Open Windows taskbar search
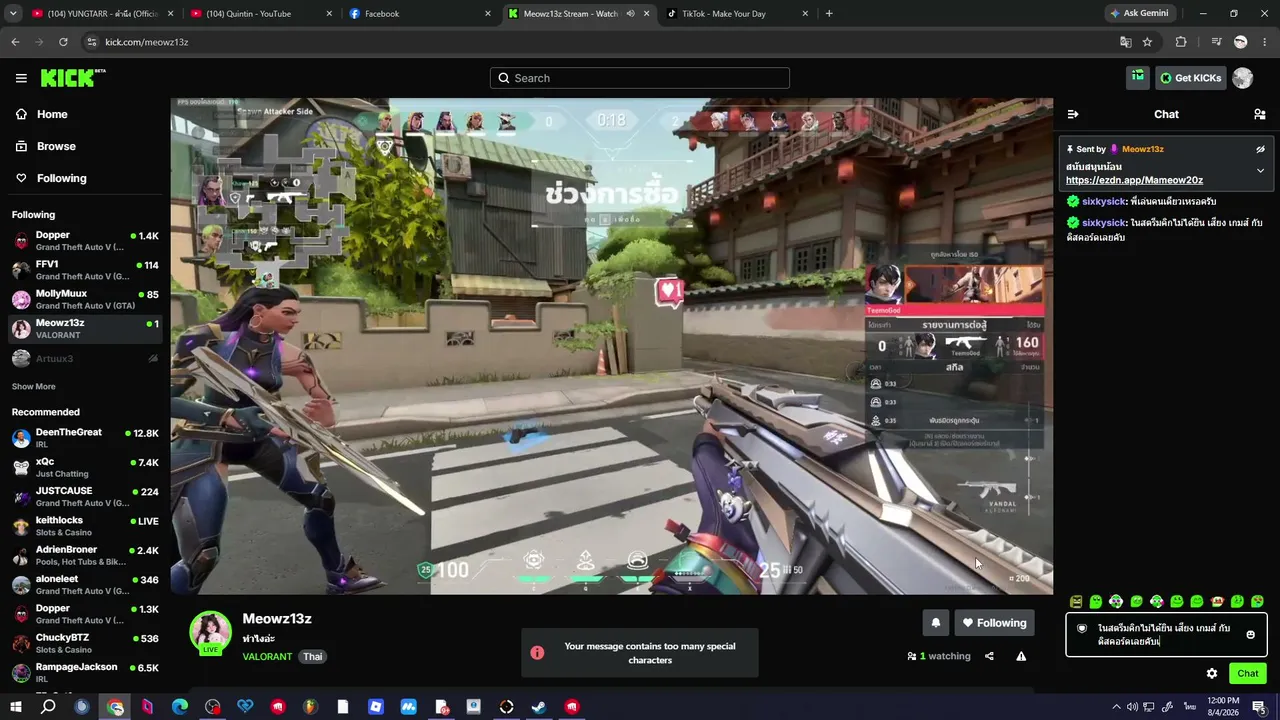Image resolution: width=1280 pixels, height=720 pixels. pos(48,707)
